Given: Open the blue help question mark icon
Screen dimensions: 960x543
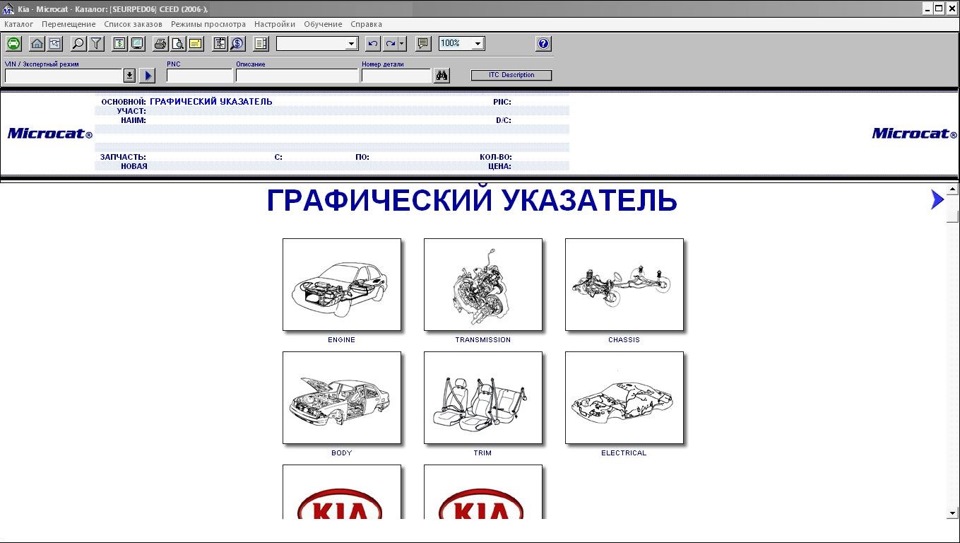Looking at the screenshot, I should [543, 43].
